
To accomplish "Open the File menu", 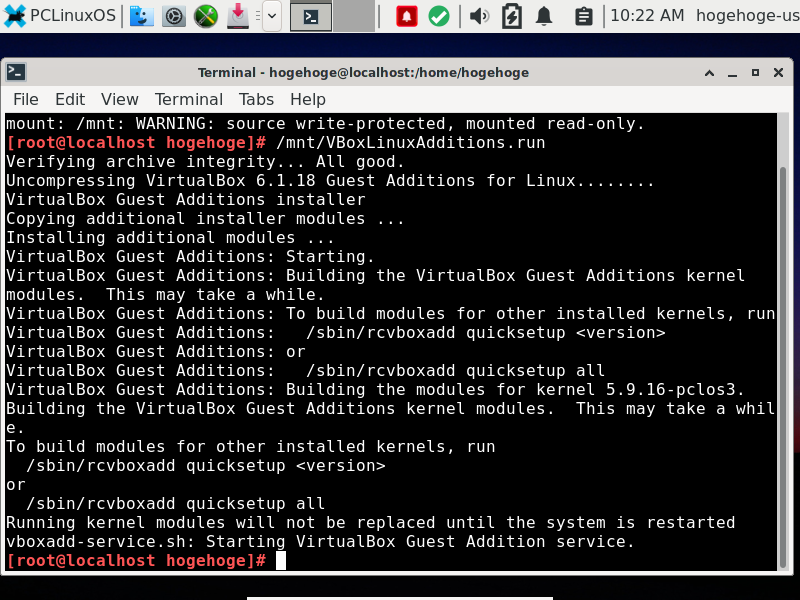I will (x=26, y=99).
